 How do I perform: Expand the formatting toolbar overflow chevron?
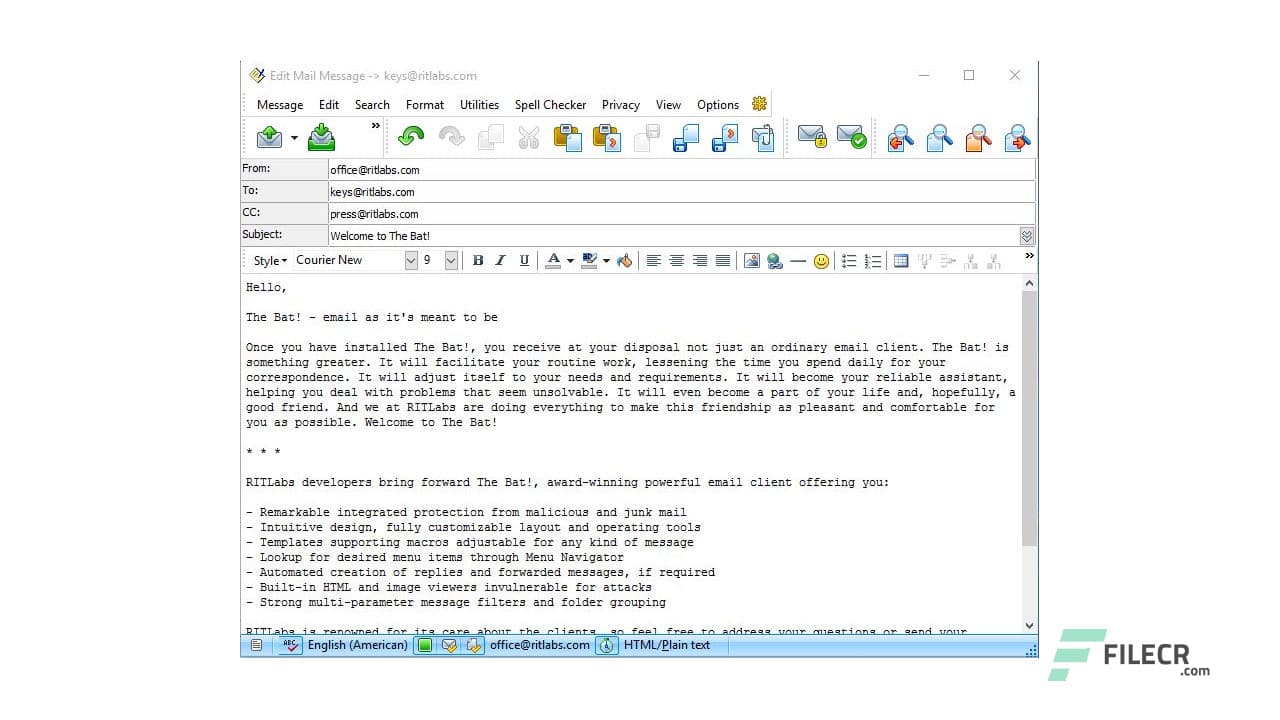point(1029,256)
